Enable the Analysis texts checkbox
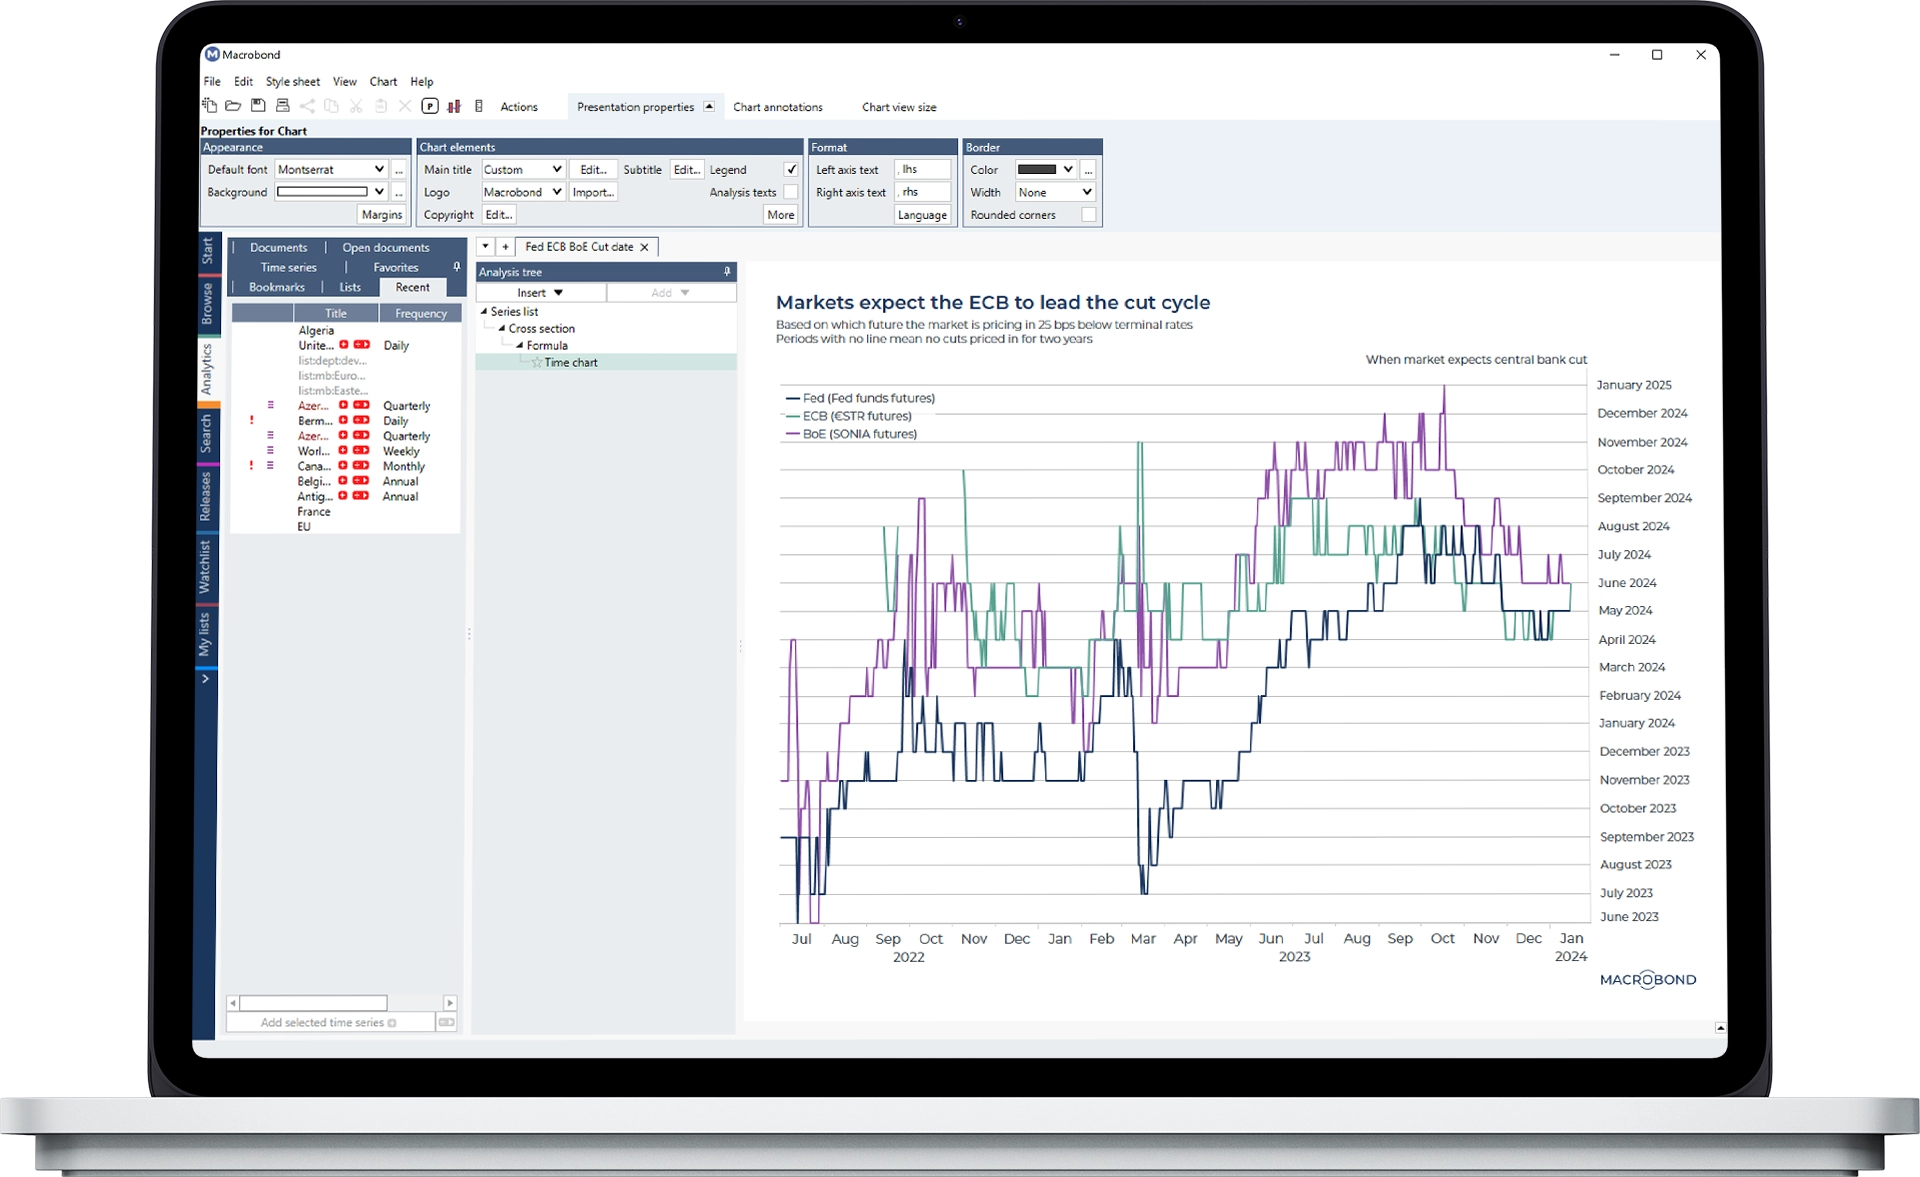Viewport: 1920px width, 1177px height. (789, 192)
